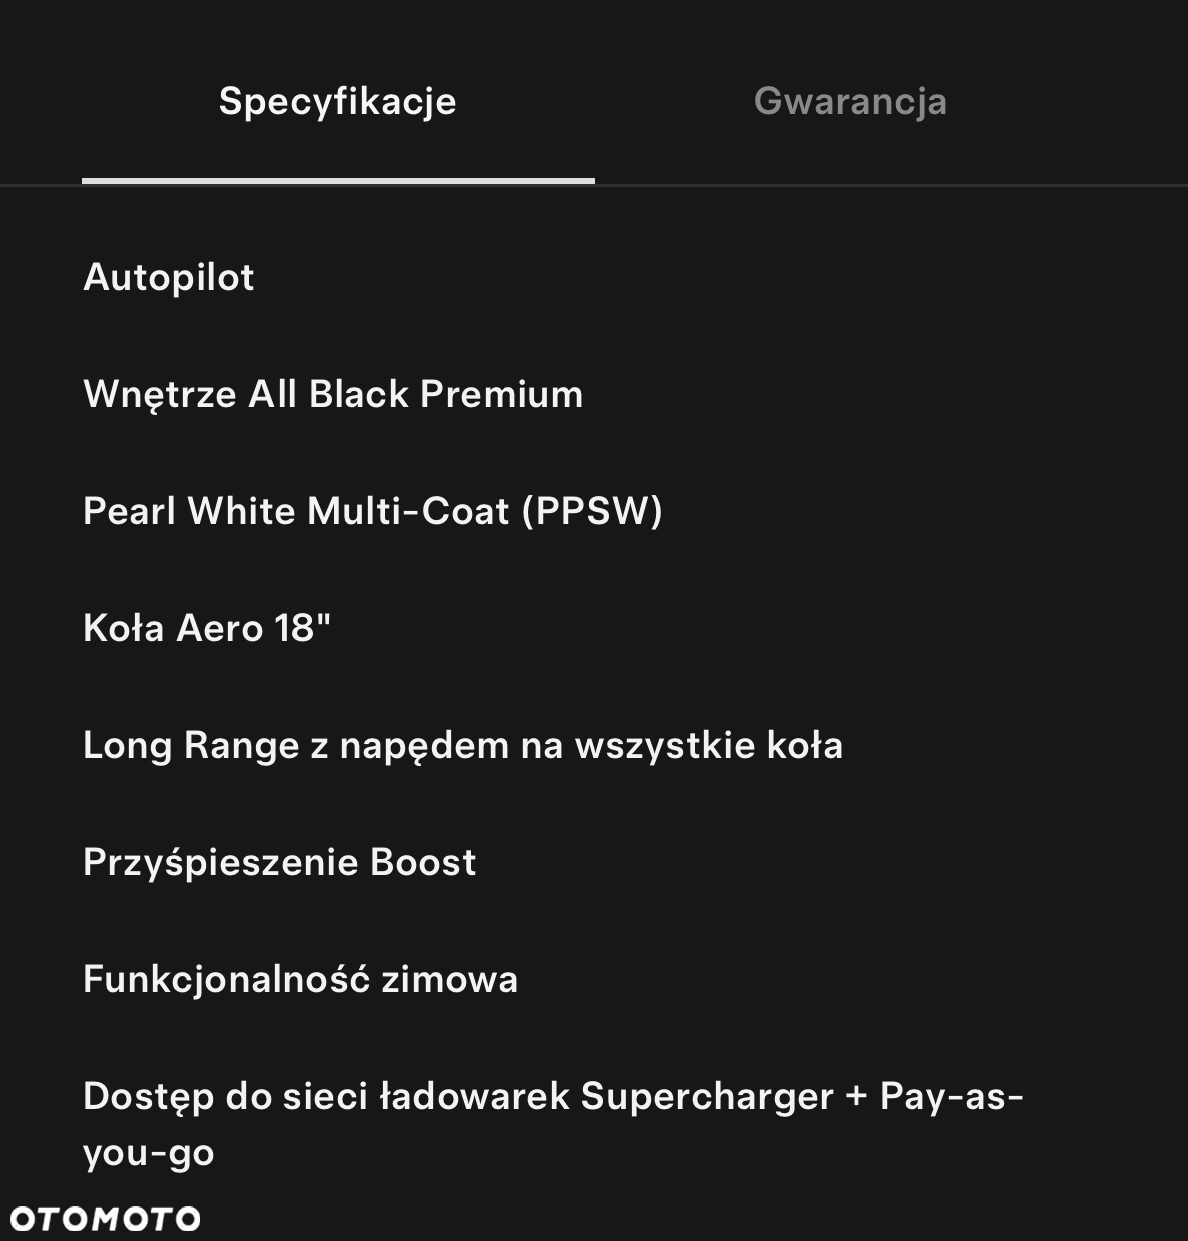Click the Long Range words

(x=191, y=746)
